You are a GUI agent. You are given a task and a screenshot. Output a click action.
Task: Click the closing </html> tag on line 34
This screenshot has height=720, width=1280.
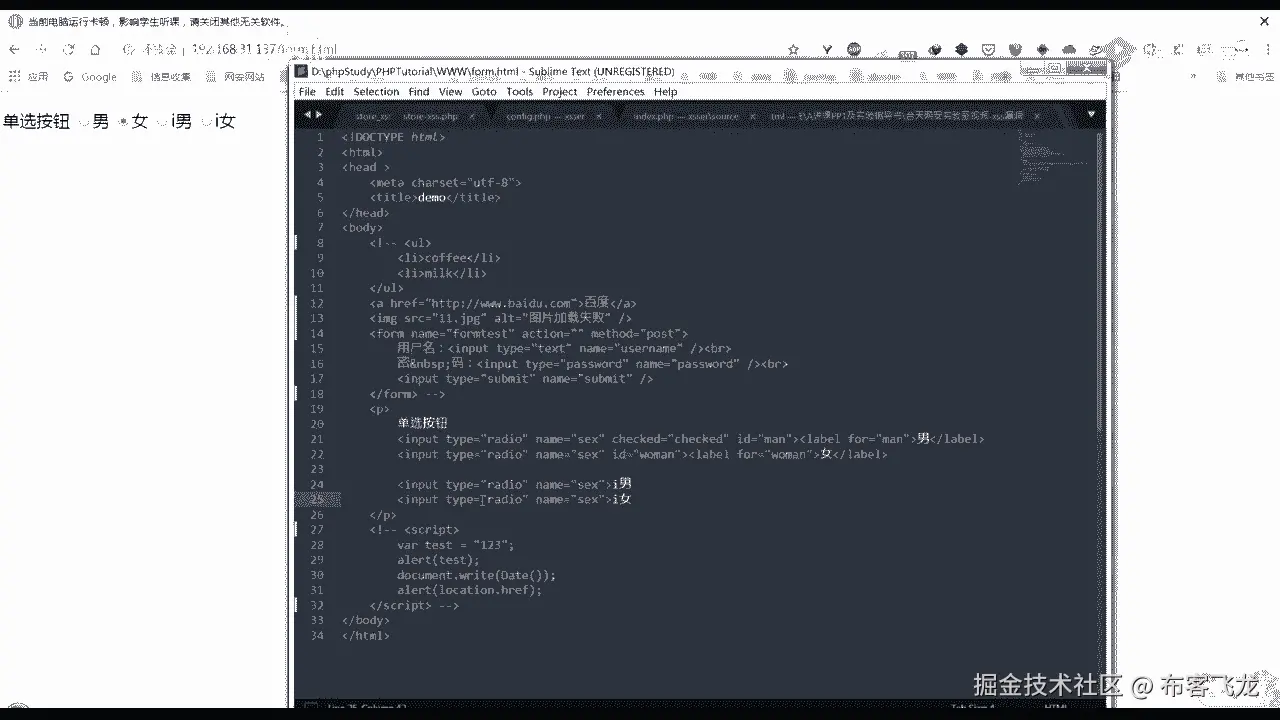[x=366, y=635]
